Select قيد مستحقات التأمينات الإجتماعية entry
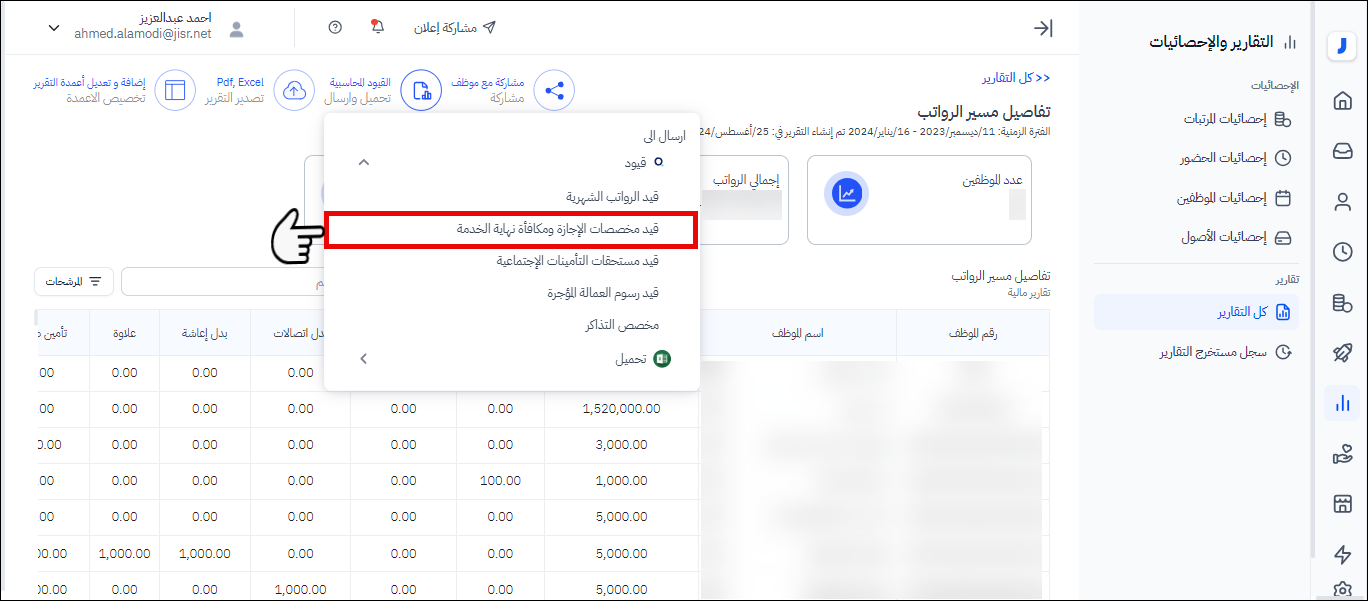This screenshot has height=601, width=1368. pyautogui.click(x=577, y=261)
